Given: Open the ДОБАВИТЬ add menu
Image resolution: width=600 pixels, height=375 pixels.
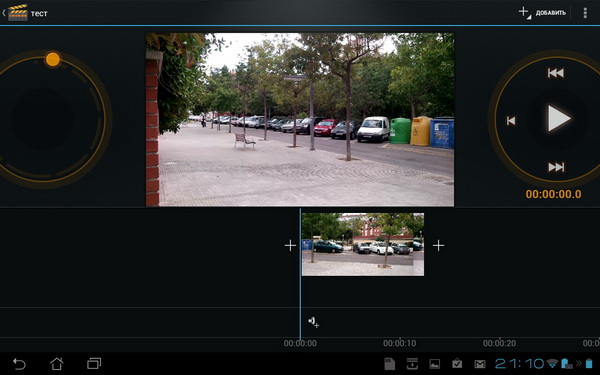Looking at the screenshot, I should coord(542,13).
